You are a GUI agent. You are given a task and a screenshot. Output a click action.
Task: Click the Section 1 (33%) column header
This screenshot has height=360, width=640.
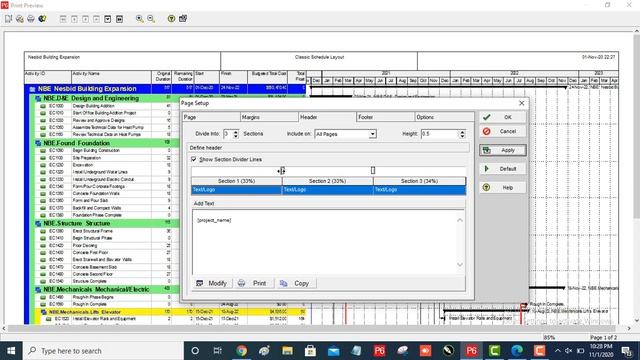[x=236, y=181]
